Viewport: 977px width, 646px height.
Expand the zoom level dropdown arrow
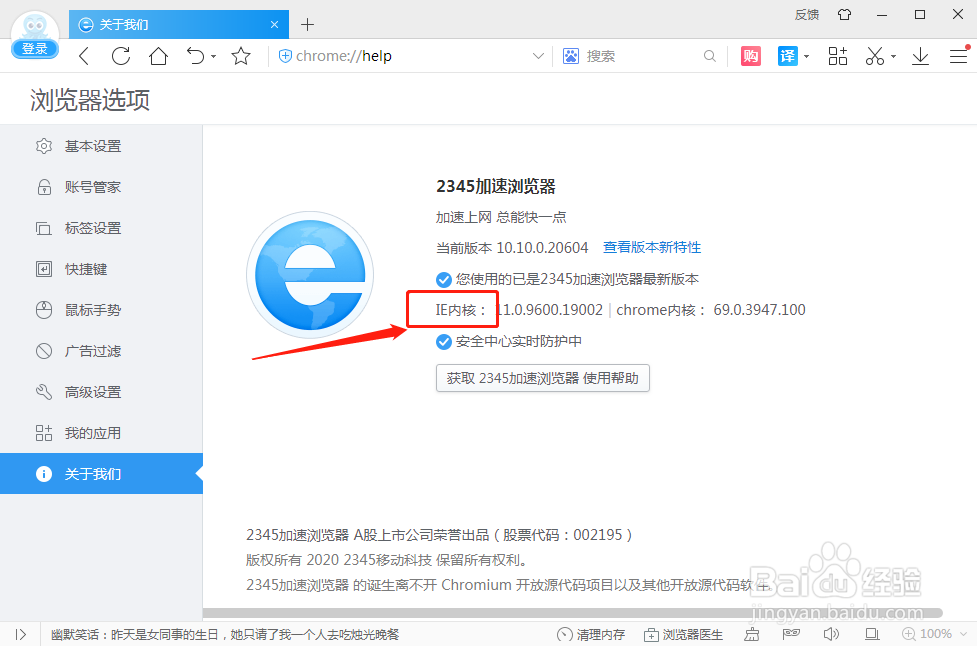pos(963,634)
